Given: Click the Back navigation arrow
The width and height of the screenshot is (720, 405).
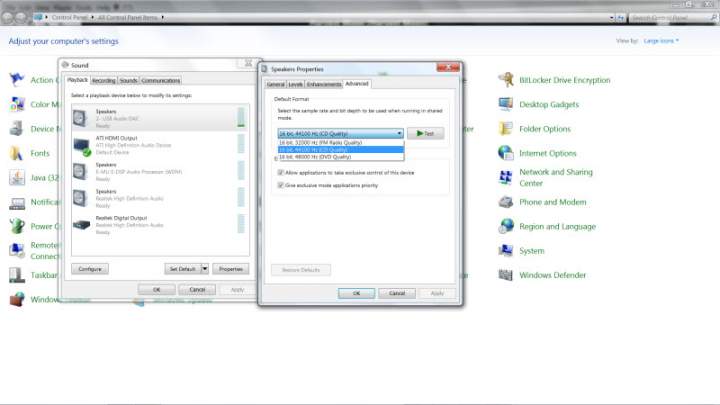Looking at the screenshot, I should (7, 17).
